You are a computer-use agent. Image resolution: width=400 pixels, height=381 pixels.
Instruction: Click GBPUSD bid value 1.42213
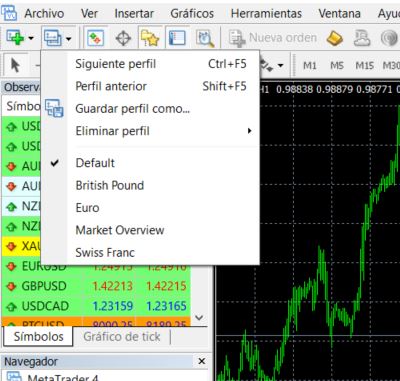(113, 286)
